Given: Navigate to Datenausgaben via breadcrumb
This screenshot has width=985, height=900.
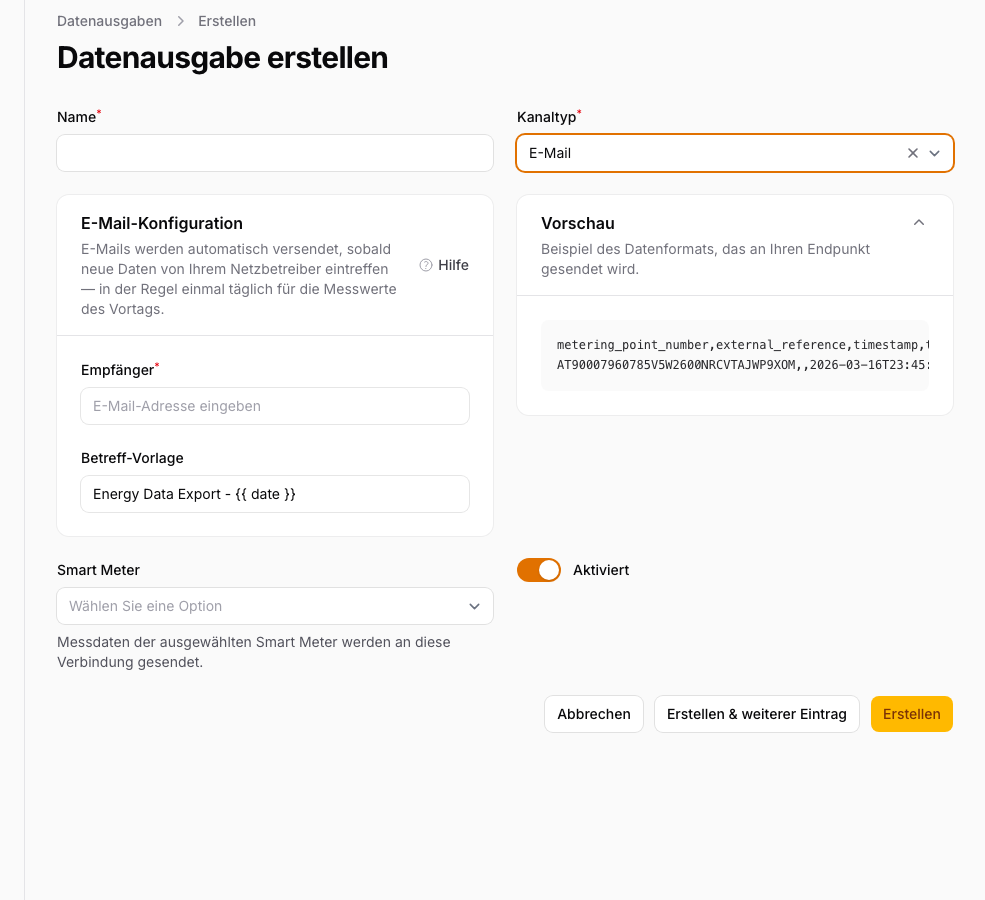Looking at the screenshot, I should click(x=109, y=20).
